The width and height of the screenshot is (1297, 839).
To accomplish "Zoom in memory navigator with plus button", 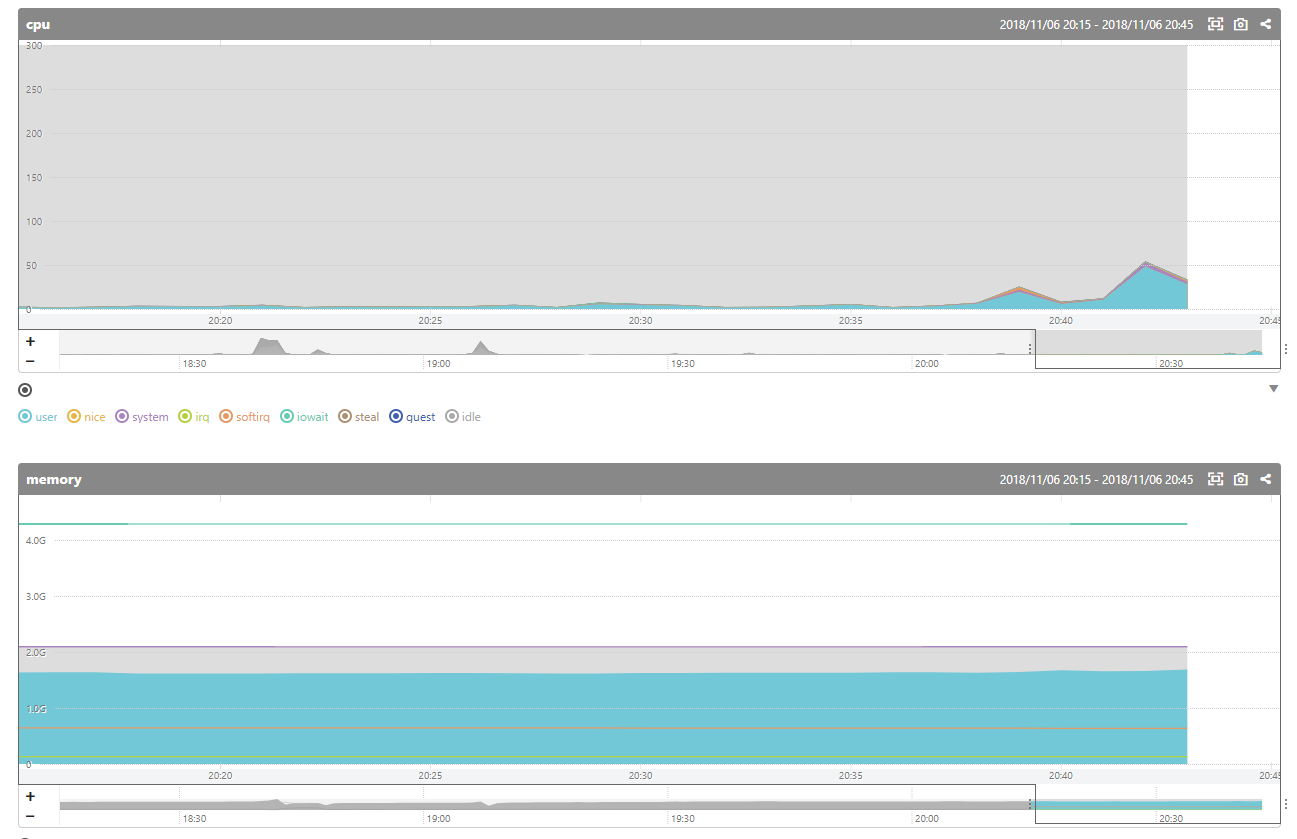I will (30, 797).
